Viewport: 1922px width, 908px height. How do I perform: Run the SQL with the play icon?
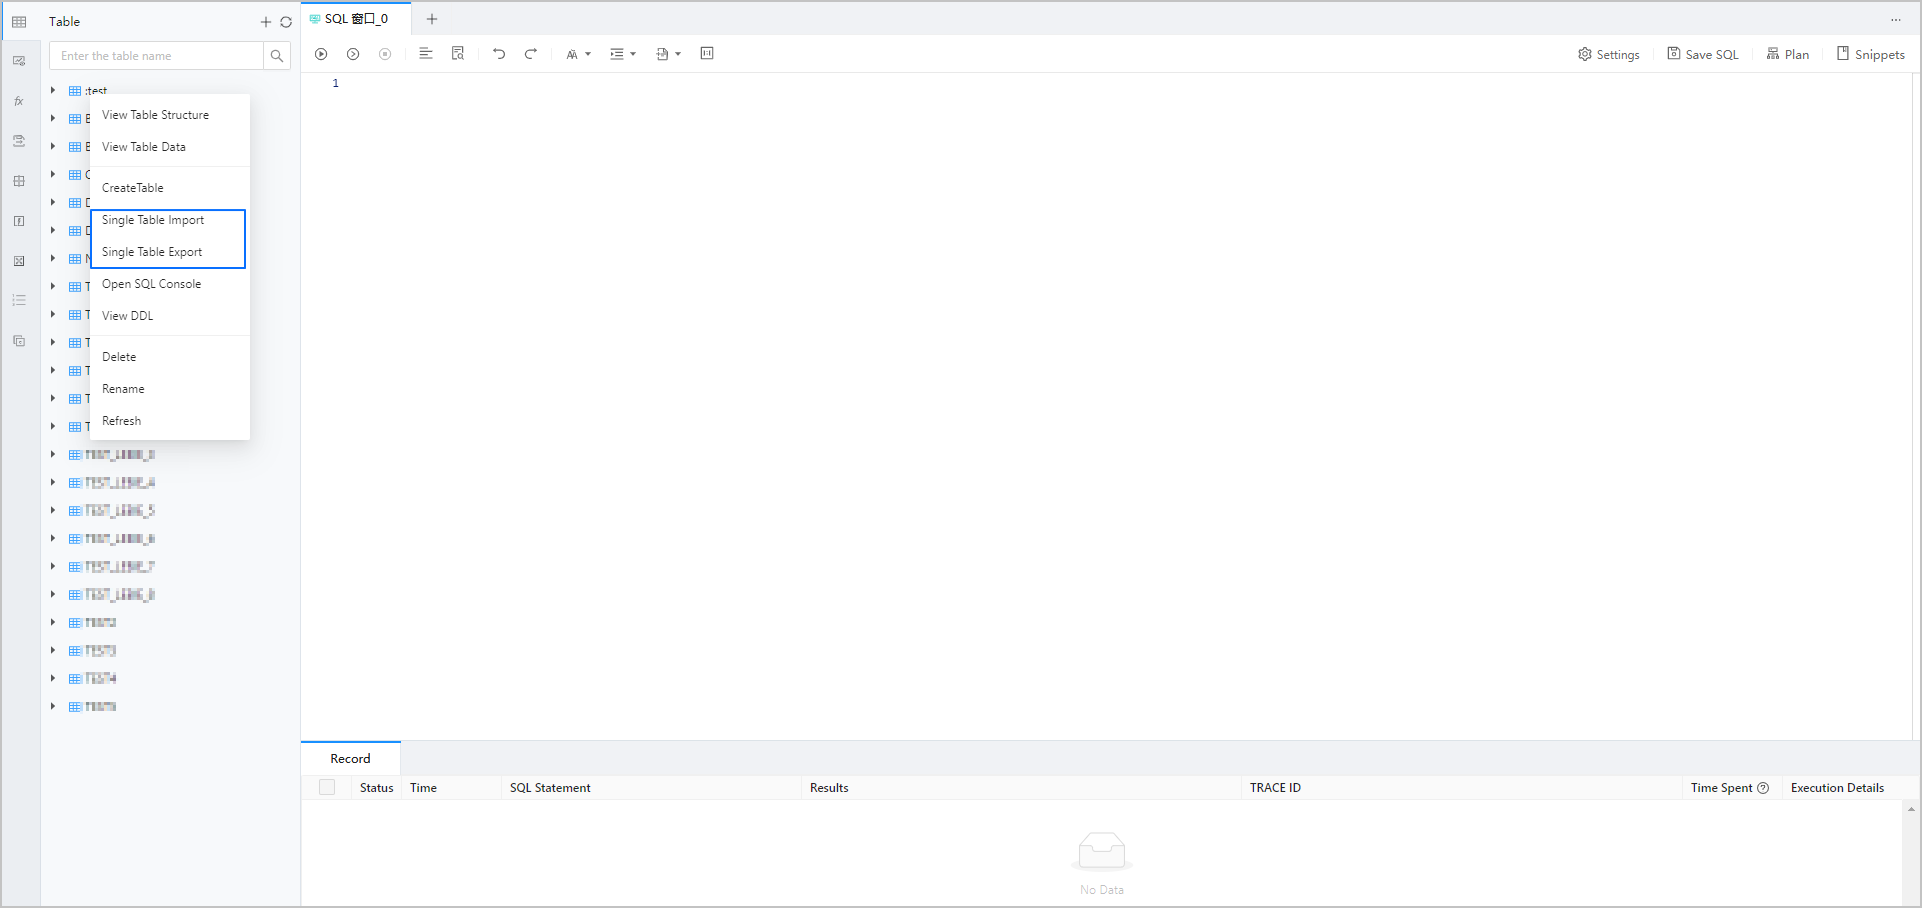click(321, 54)
